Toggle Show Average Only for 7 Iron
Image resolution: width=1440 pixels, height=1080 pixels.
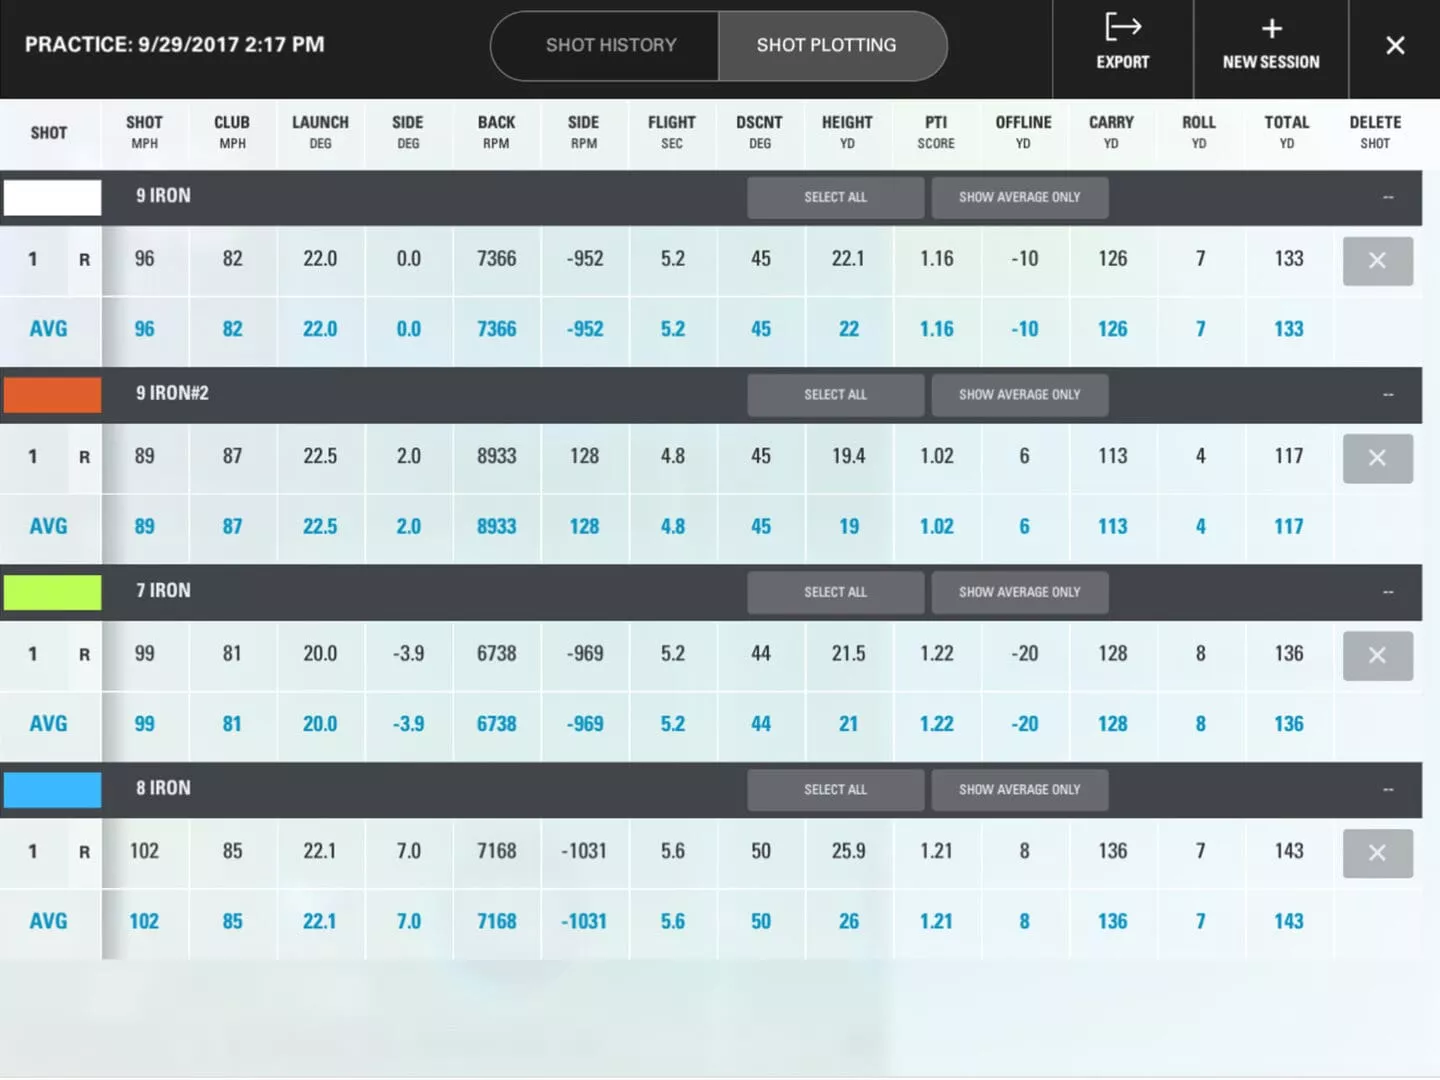click(1019, 592)
